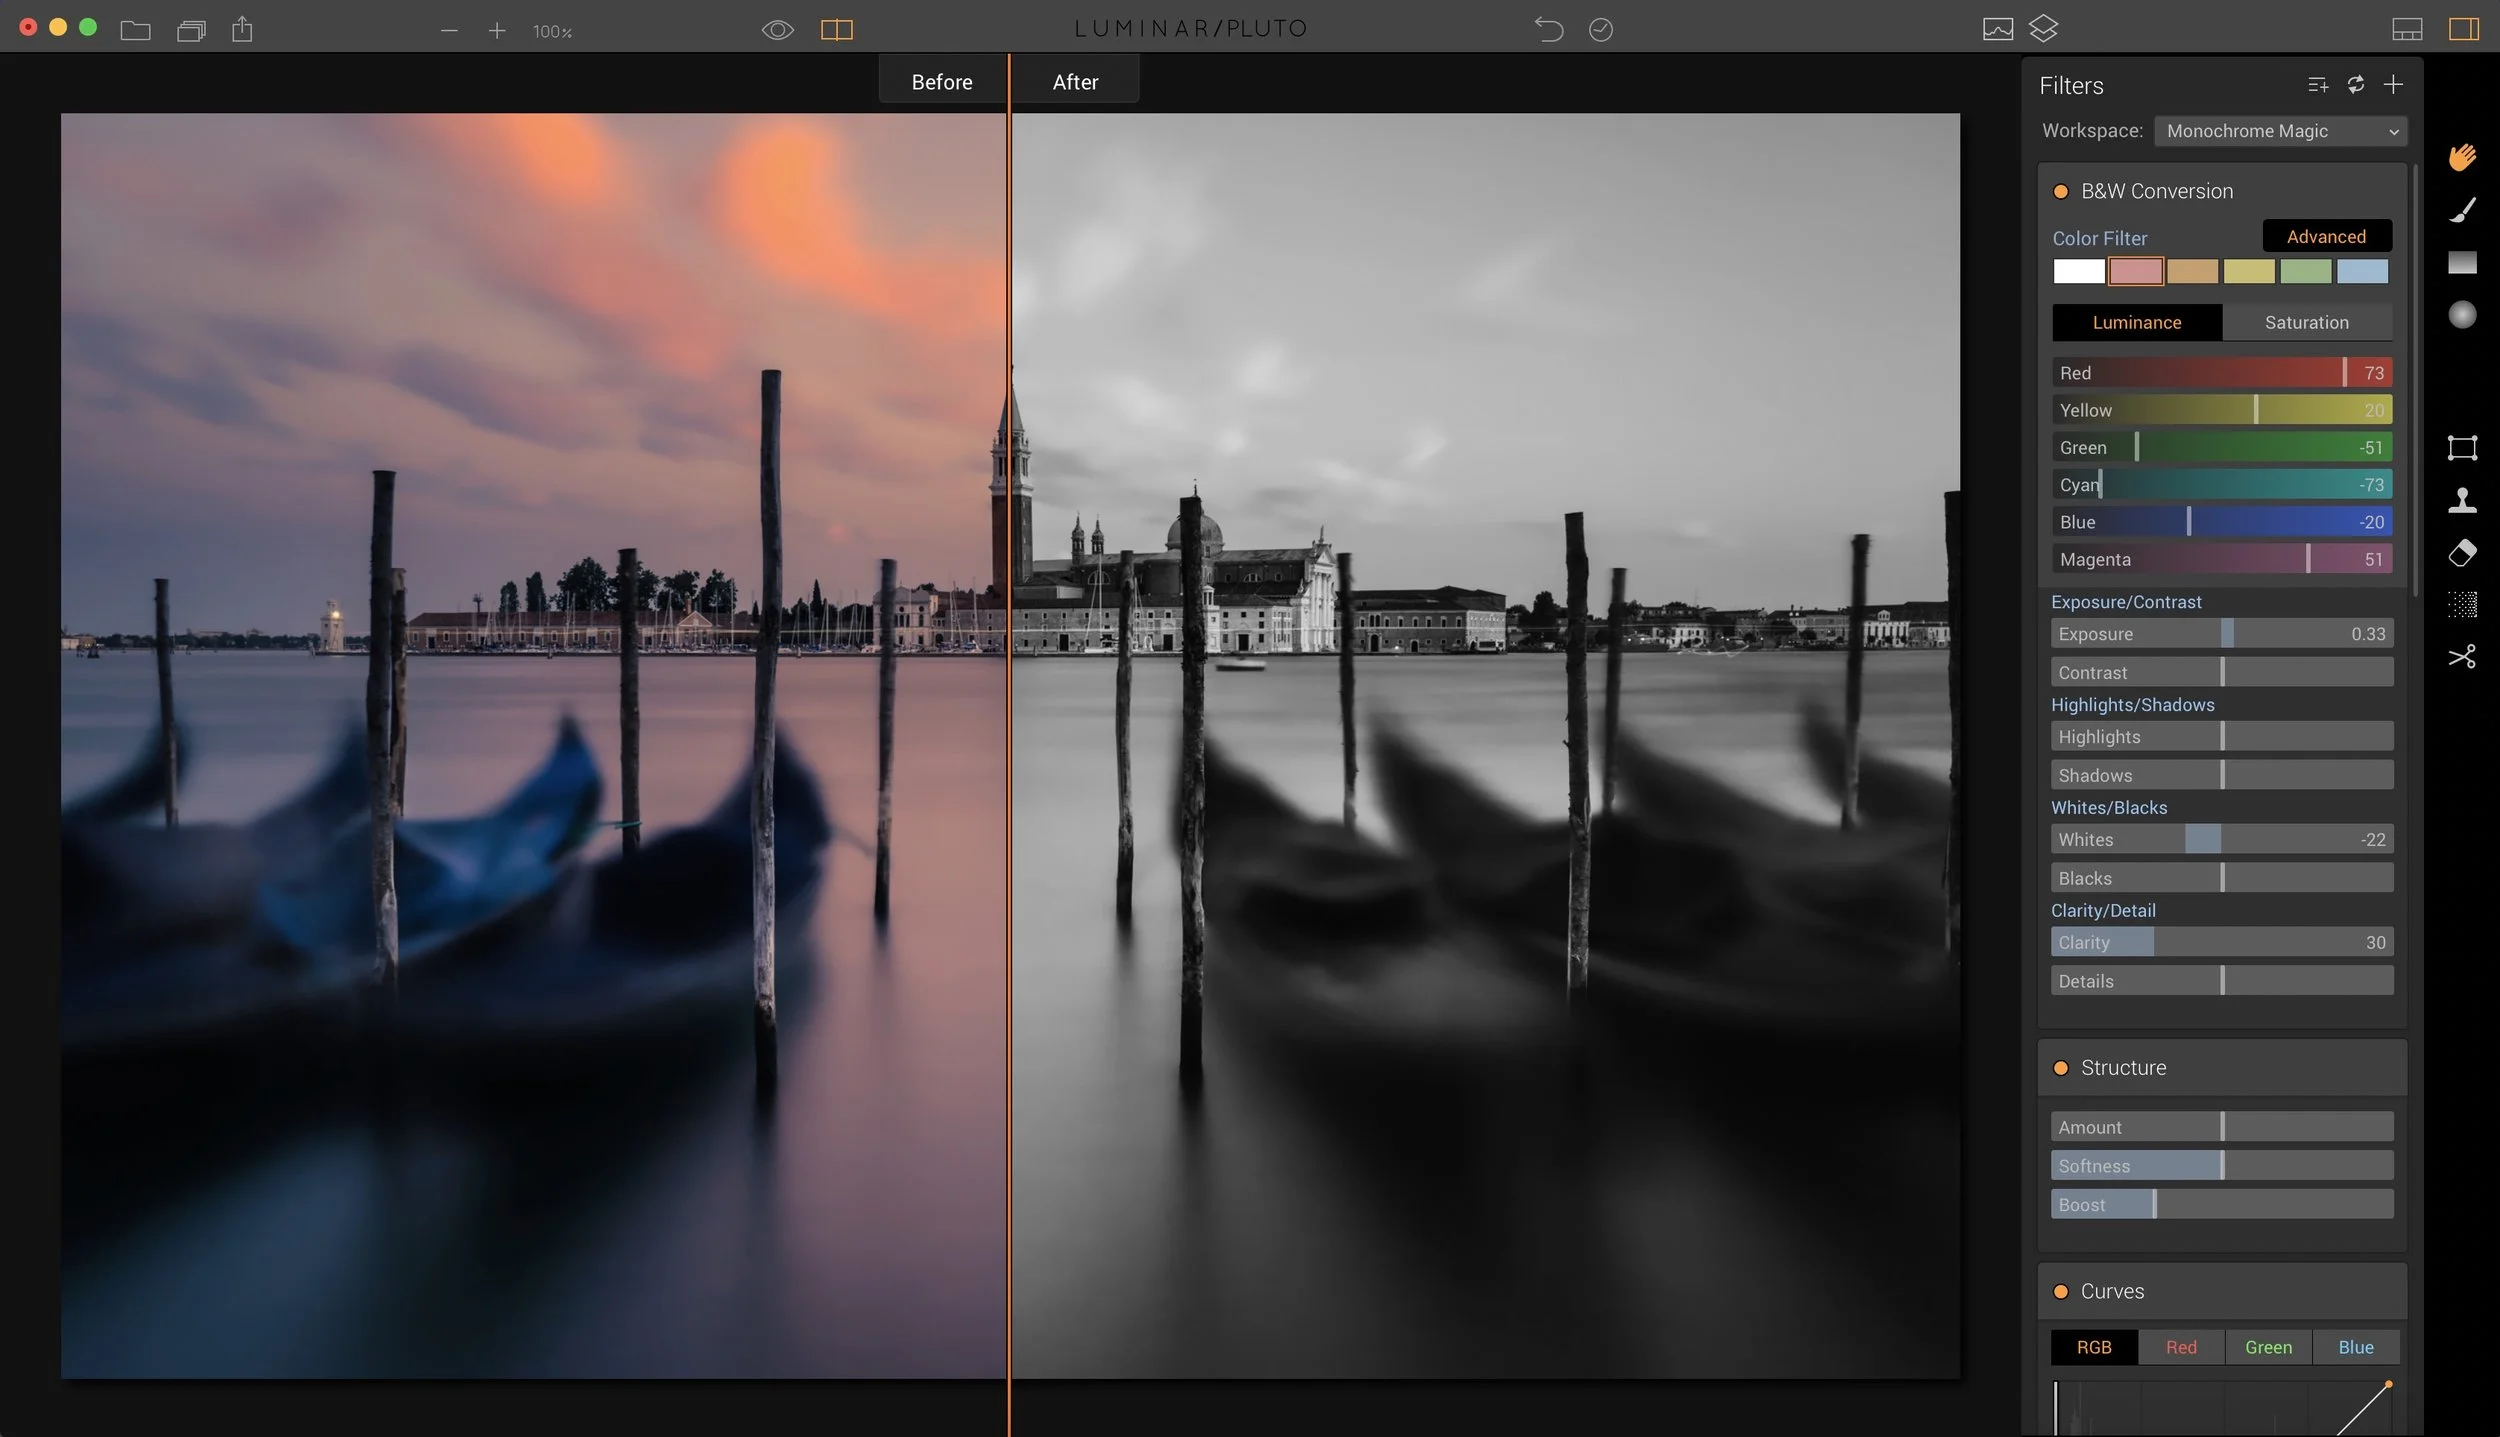Screen dimensions: 2500x1437
Task: Select the Clone Stamp tool
Action: [2462, 500]
